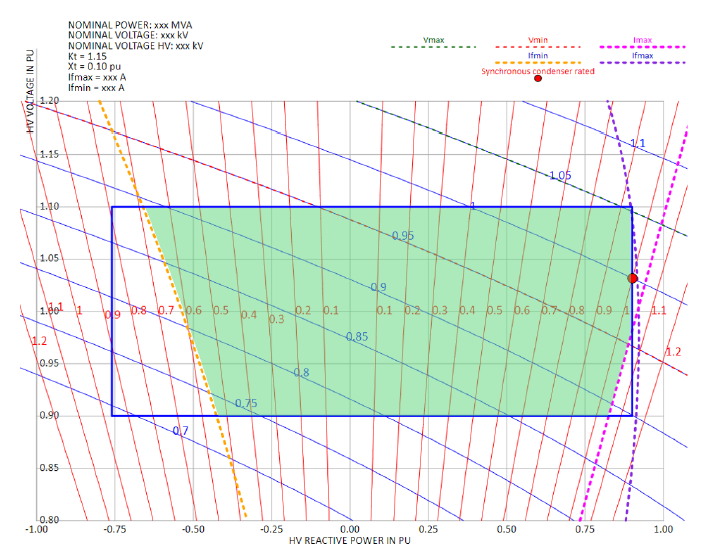The width and height of the screenshot is (707, 544).
Task: Click the red dot marker in the legend
Action: point(538,79)
